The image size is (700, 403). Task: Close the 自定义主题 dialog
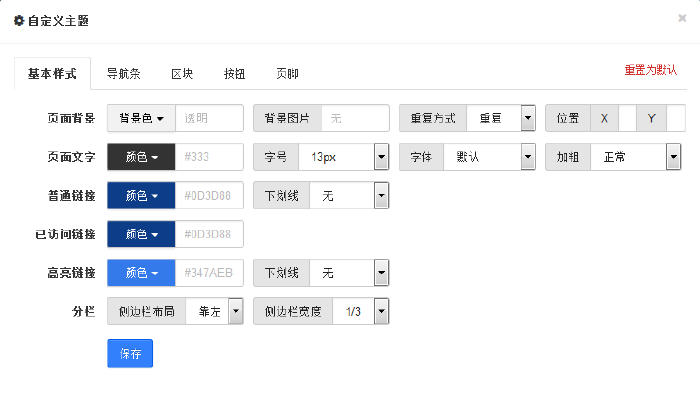pyautogui.click(x=682, y=18)
